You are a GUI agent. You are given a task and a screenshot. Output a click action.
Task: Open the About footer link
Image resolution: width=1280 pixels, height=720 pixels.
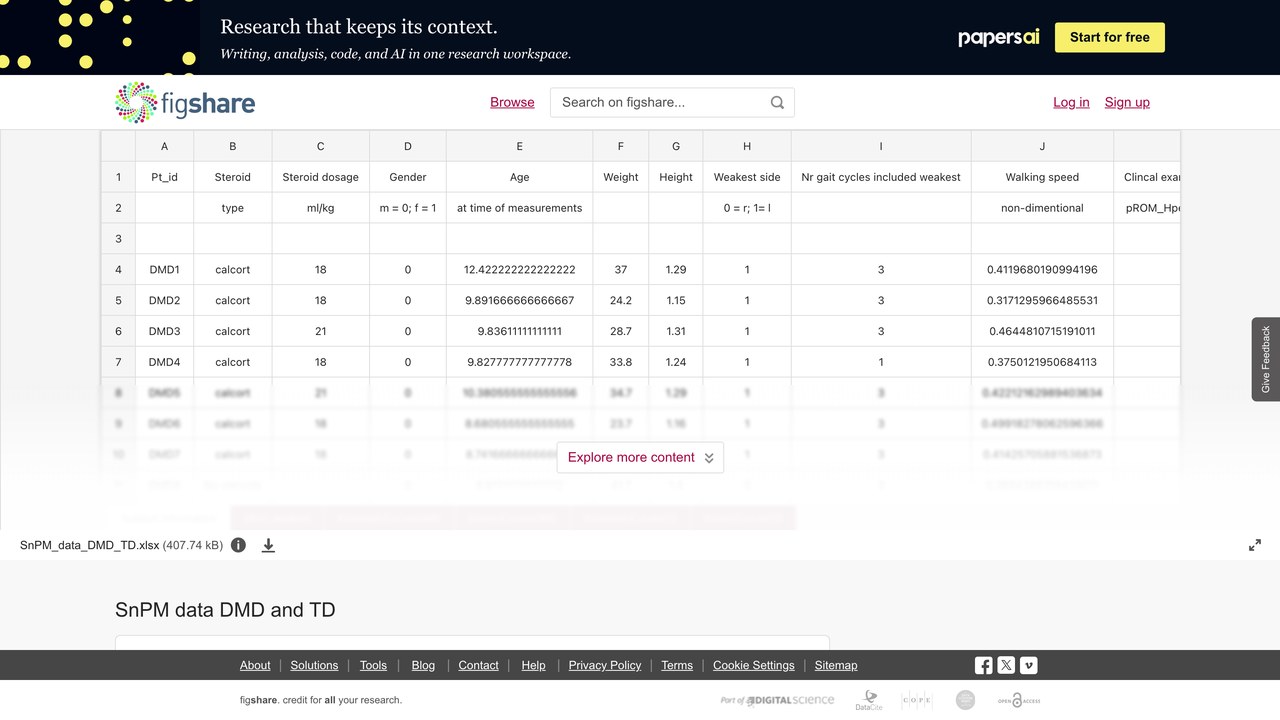coord(255,665)
